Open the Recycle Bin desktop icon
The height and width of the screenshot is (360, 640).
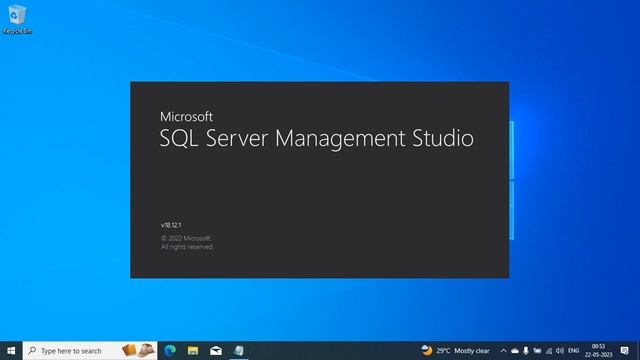[17, 19]
